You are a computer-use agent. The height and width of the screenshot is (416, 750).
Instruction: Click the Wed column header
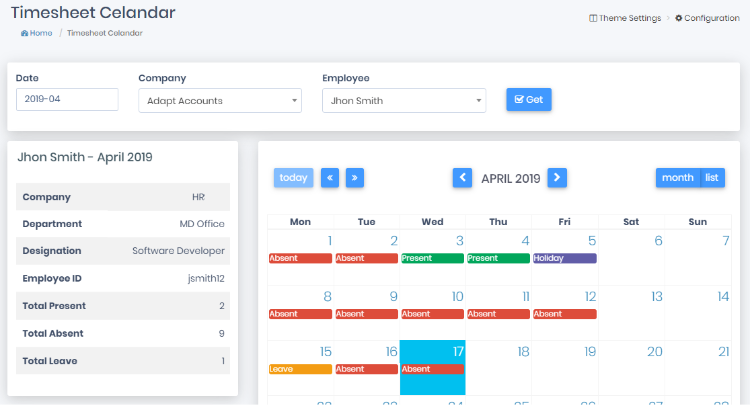pyautogui.click(x=432, y=222)
